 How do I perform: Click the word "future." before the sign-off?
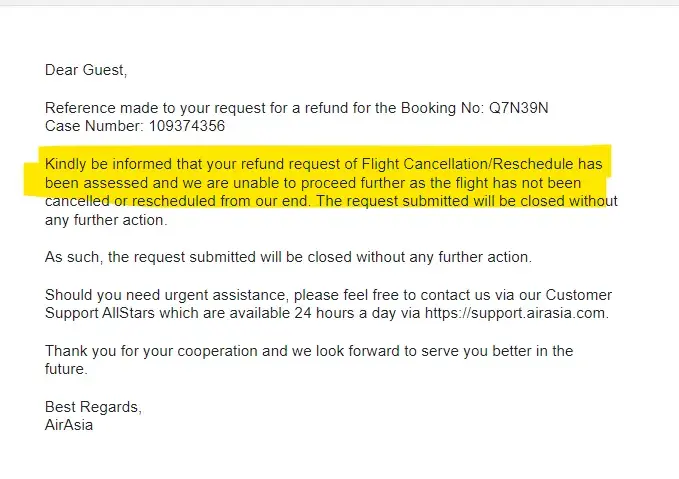pyautogui.click(x=66, y=369)
